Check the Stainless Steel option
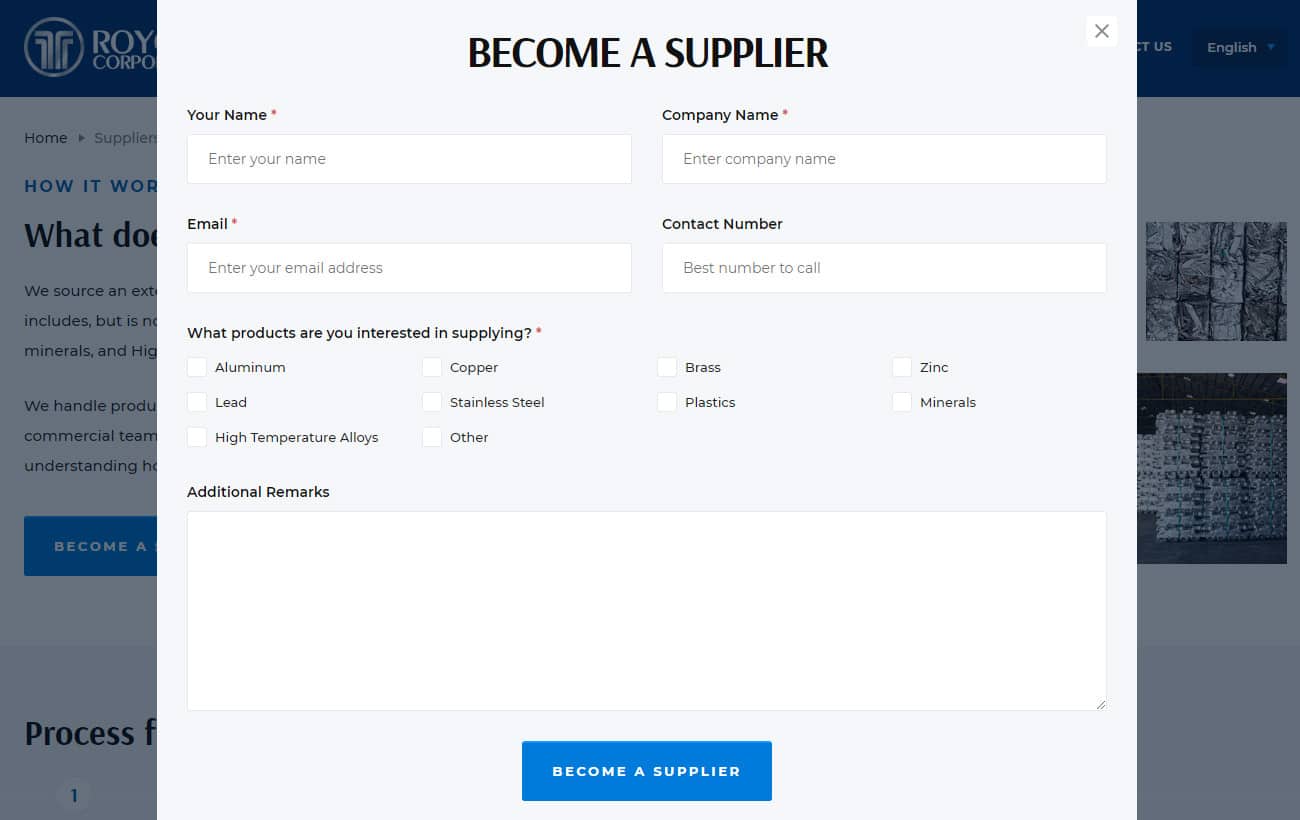Screen dimensions: 1300x820 [432, 402]
